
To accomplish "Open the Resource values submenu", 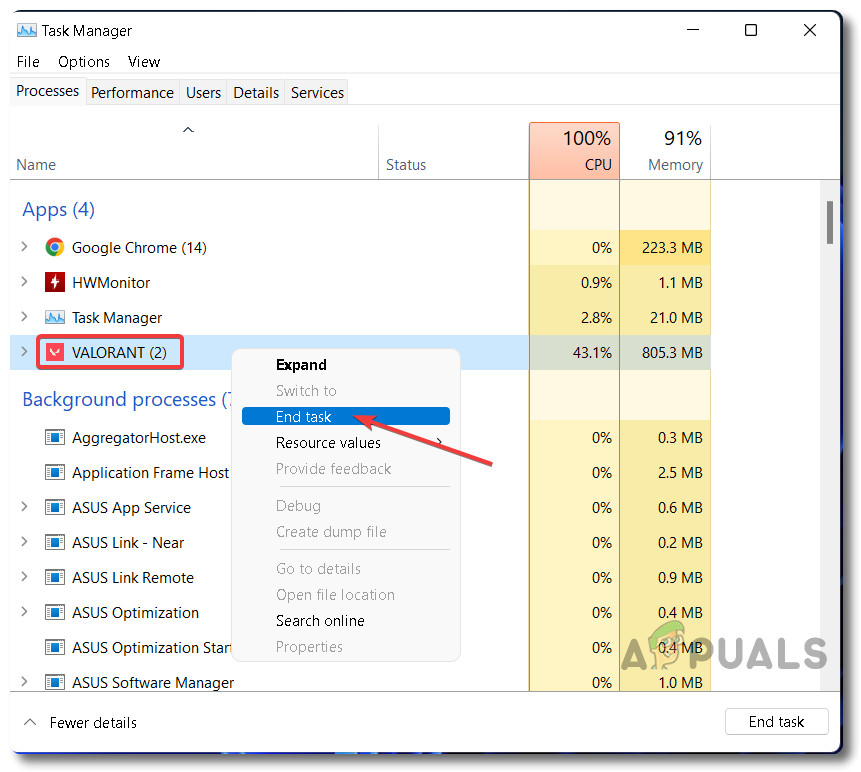I will click(346, 443).
